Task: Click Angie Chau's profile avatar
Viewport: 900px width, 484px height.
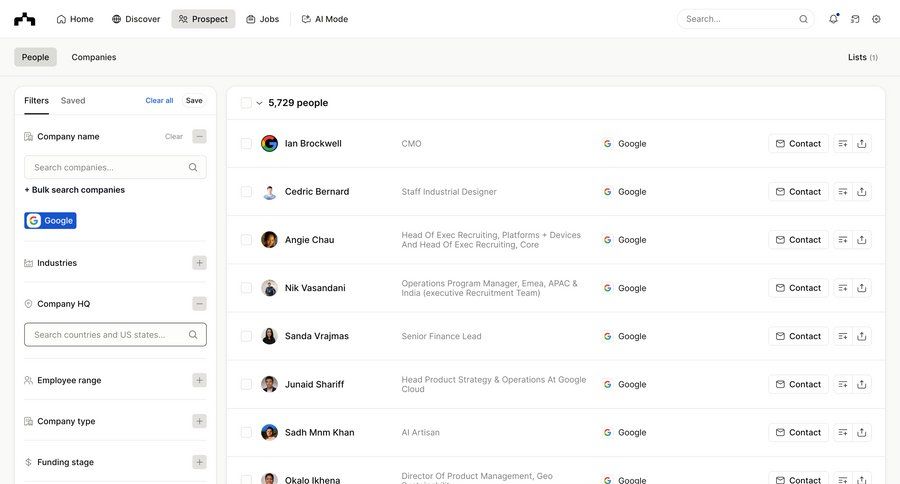Action: tap(269, 239)
